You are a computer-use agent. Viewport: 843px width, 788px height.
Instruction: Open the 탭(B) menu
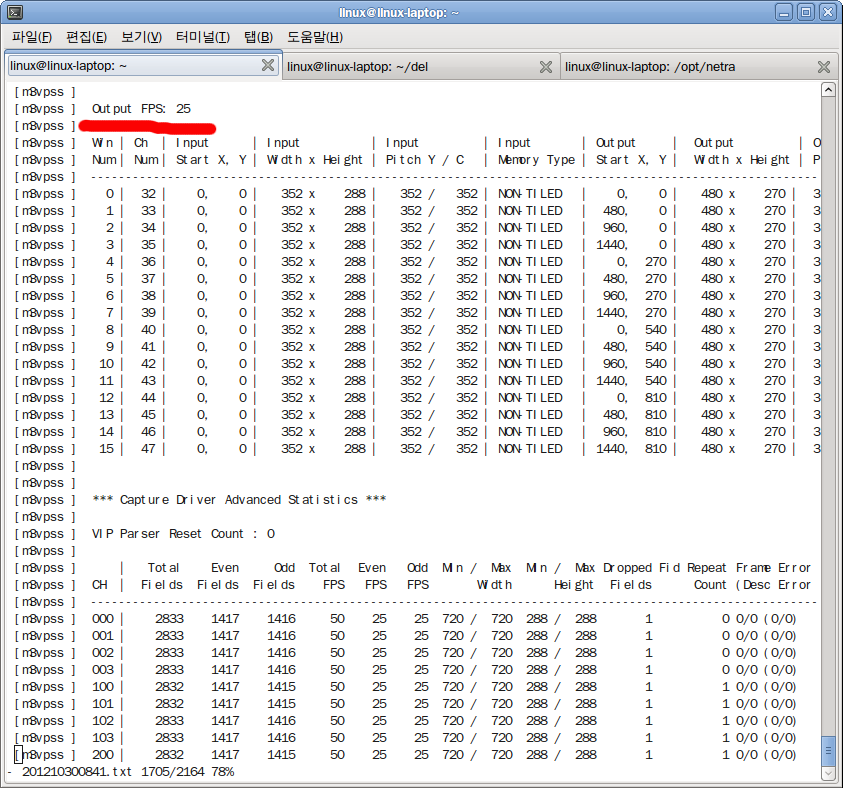click(x=258, y=37)
